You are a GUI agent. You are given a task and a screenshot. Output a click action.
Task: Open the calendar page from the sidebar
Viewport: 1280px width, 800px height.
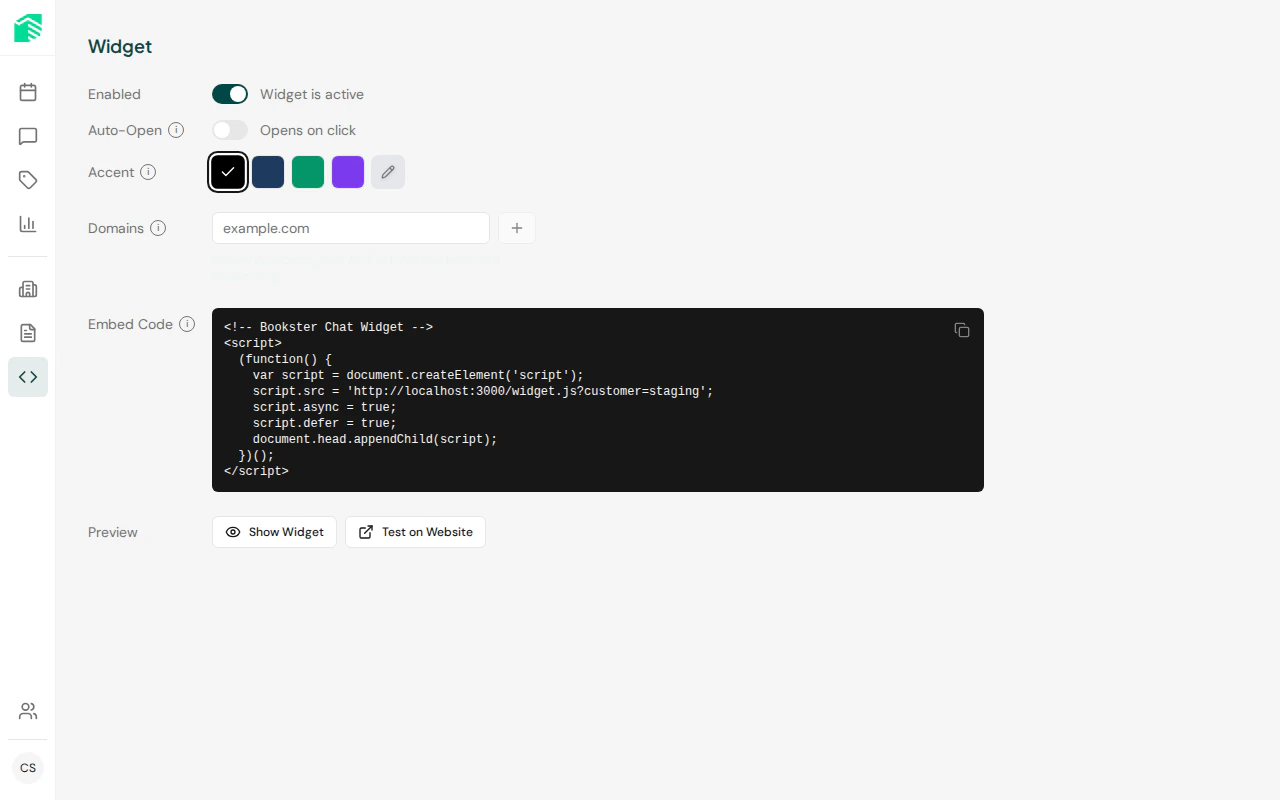pos(28,92)
